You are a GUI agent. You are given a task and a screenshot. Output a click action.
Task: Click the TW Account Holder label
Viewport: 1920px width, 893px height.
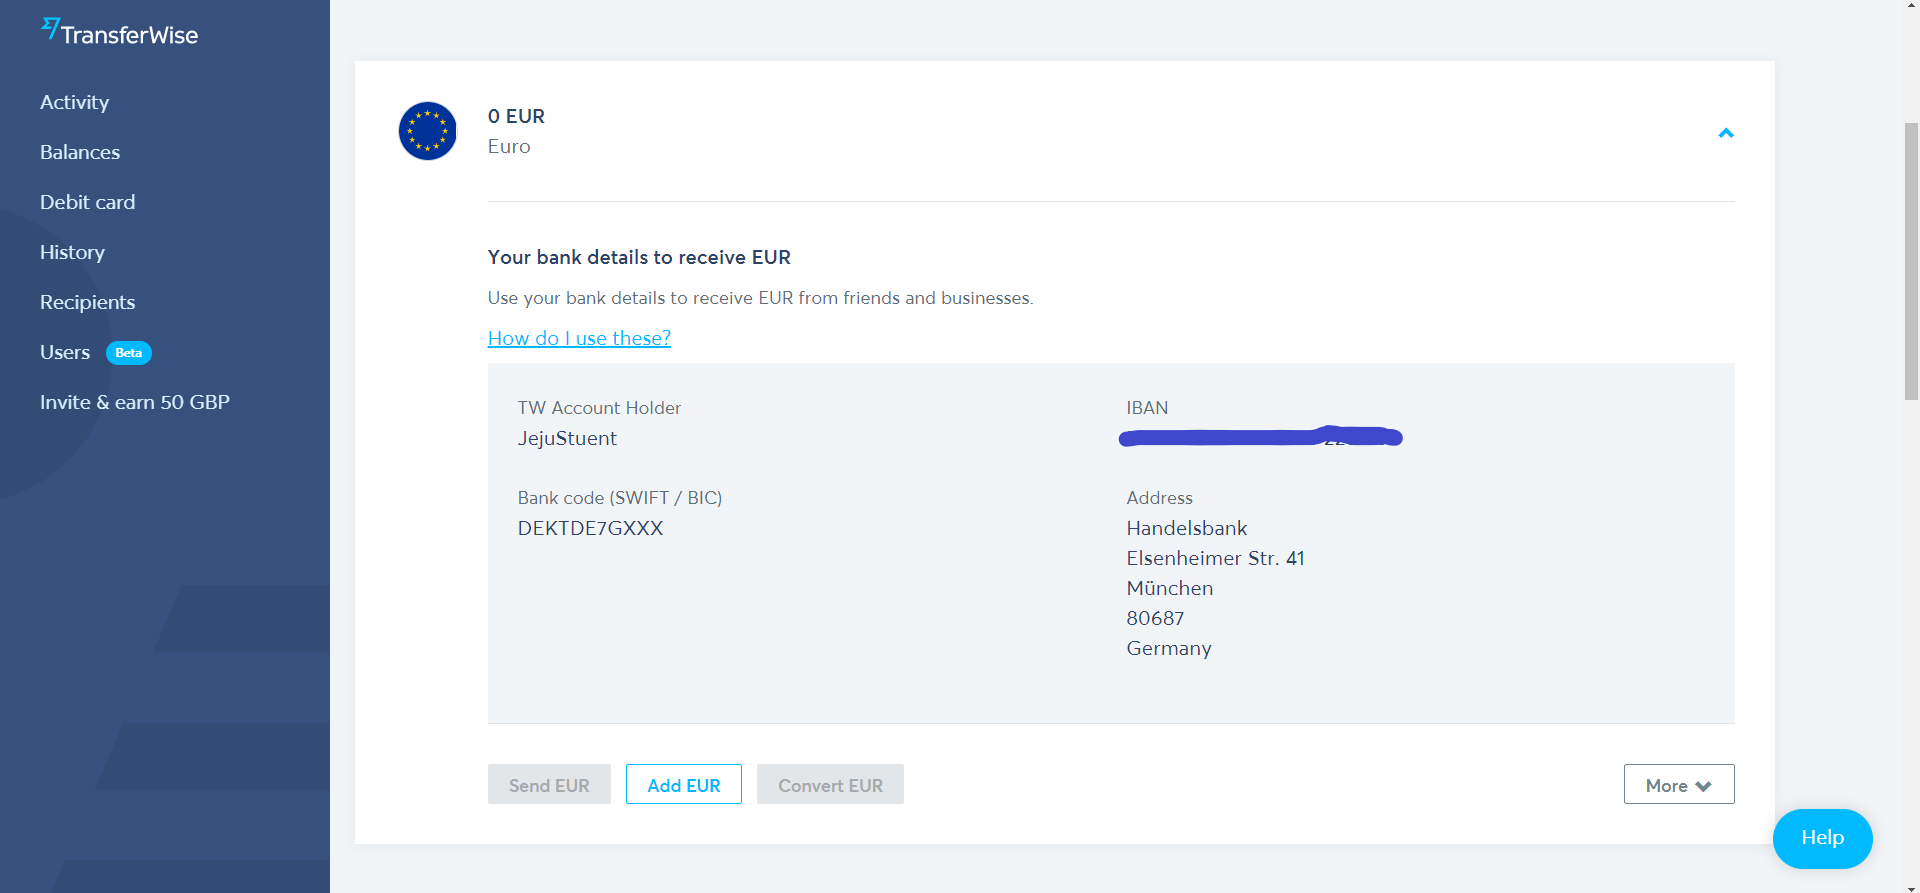pyautogui.click(x=599, y=408)
